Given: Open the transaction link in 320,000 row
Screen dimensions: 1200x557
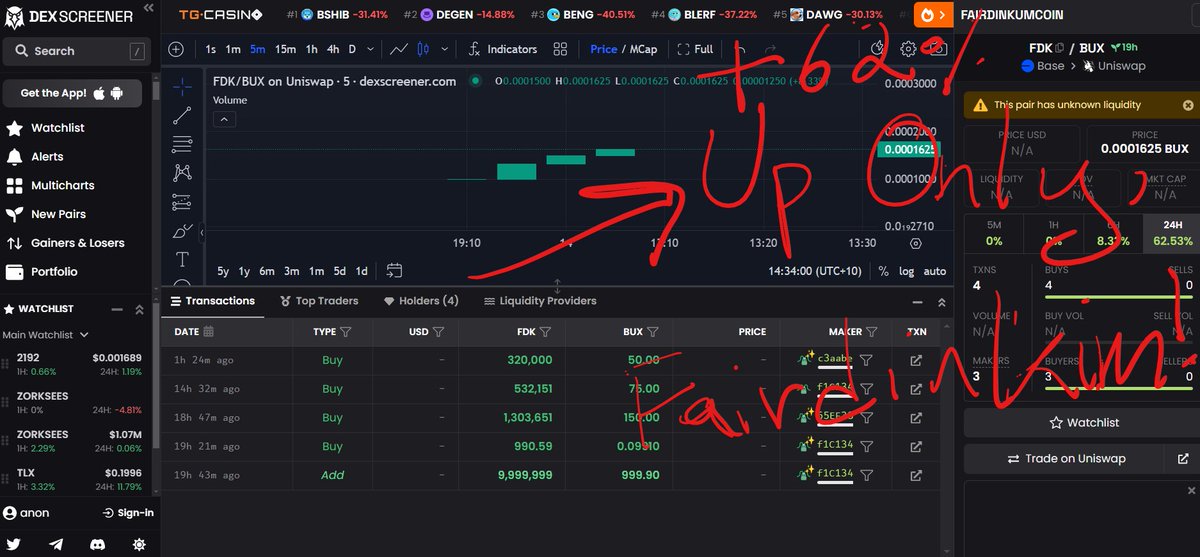Looking at the screenshot, I should [x=916, y=360].
